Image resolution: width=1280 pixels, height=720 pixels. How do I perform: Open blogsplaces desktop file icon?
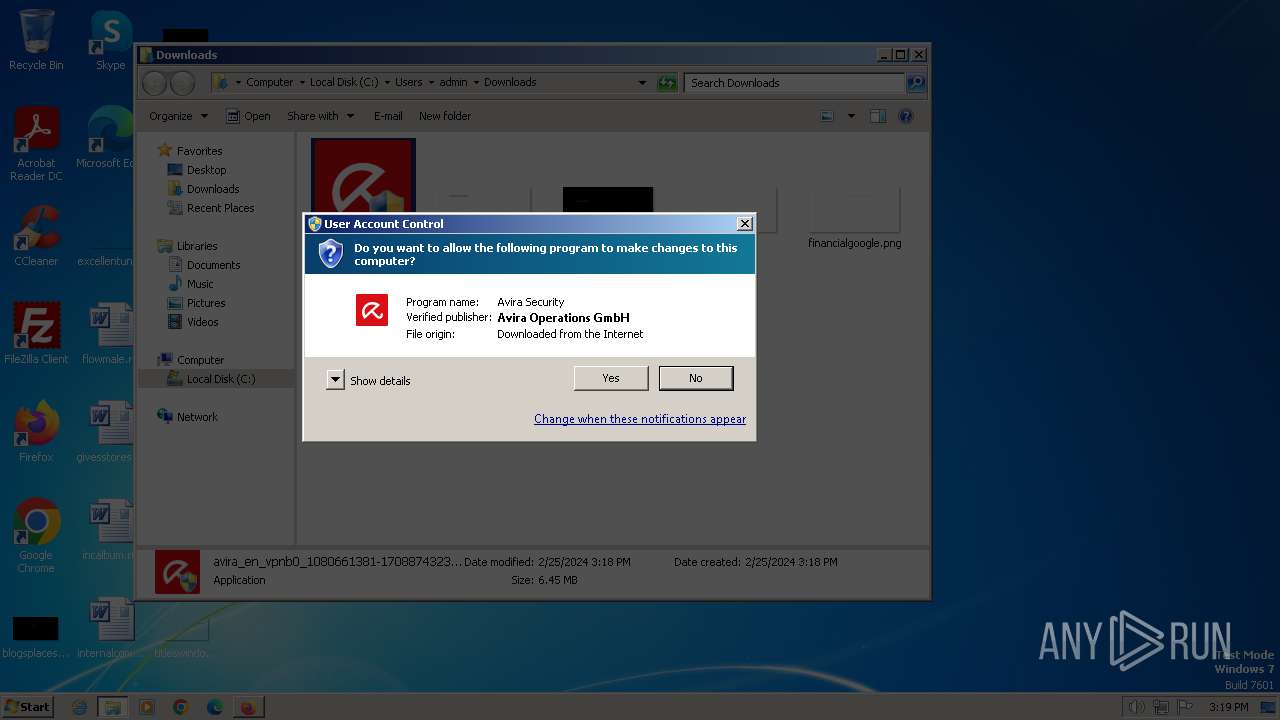36,637
